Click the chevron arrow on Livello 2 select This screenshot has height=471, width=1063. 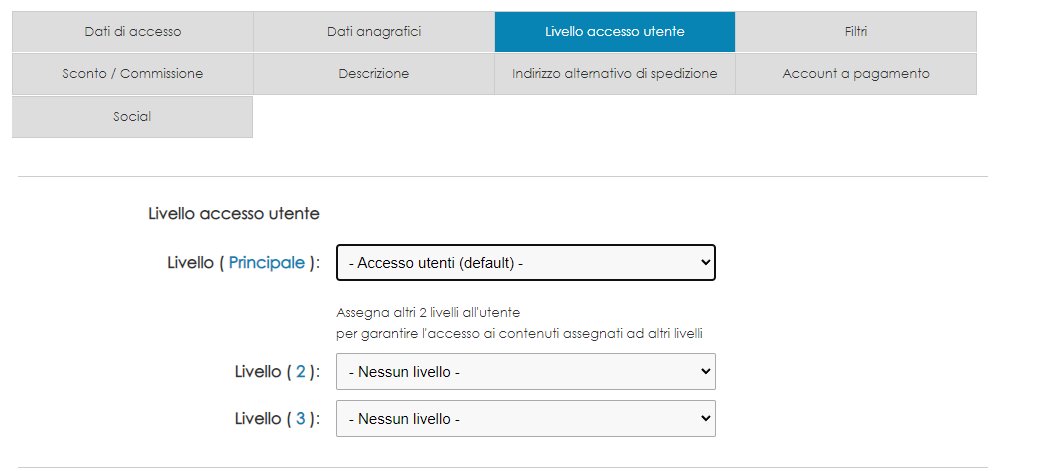pyautogui.click(x=705, y=371)
